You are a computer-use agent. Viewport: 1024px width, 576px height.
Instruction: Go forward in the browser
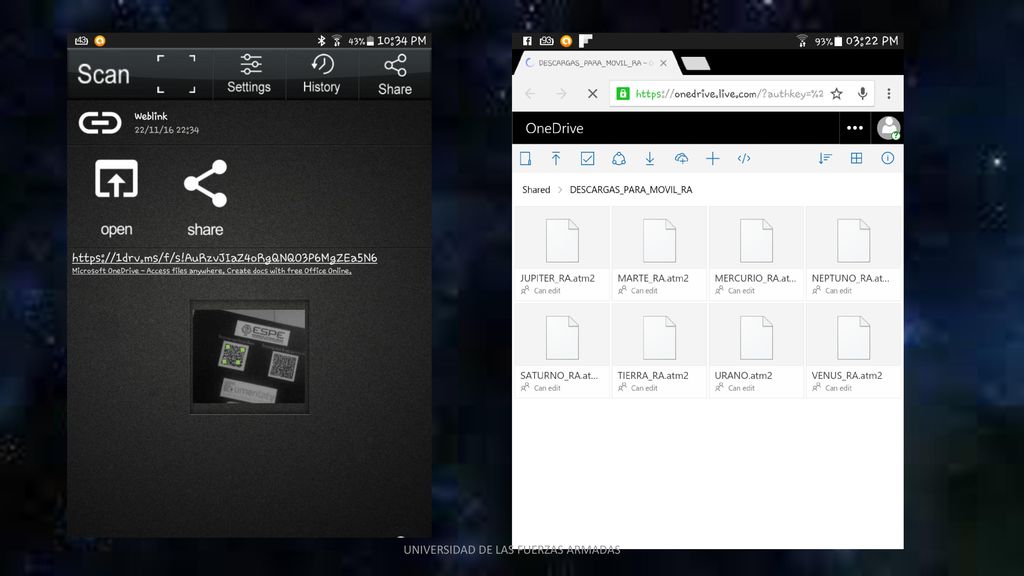561,94
